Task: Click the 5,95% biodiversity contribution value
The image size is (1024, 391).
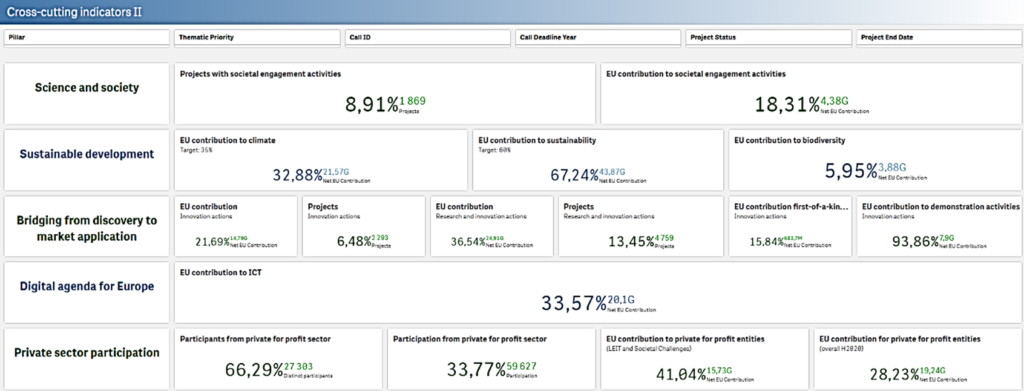Action: pos(851,172)
